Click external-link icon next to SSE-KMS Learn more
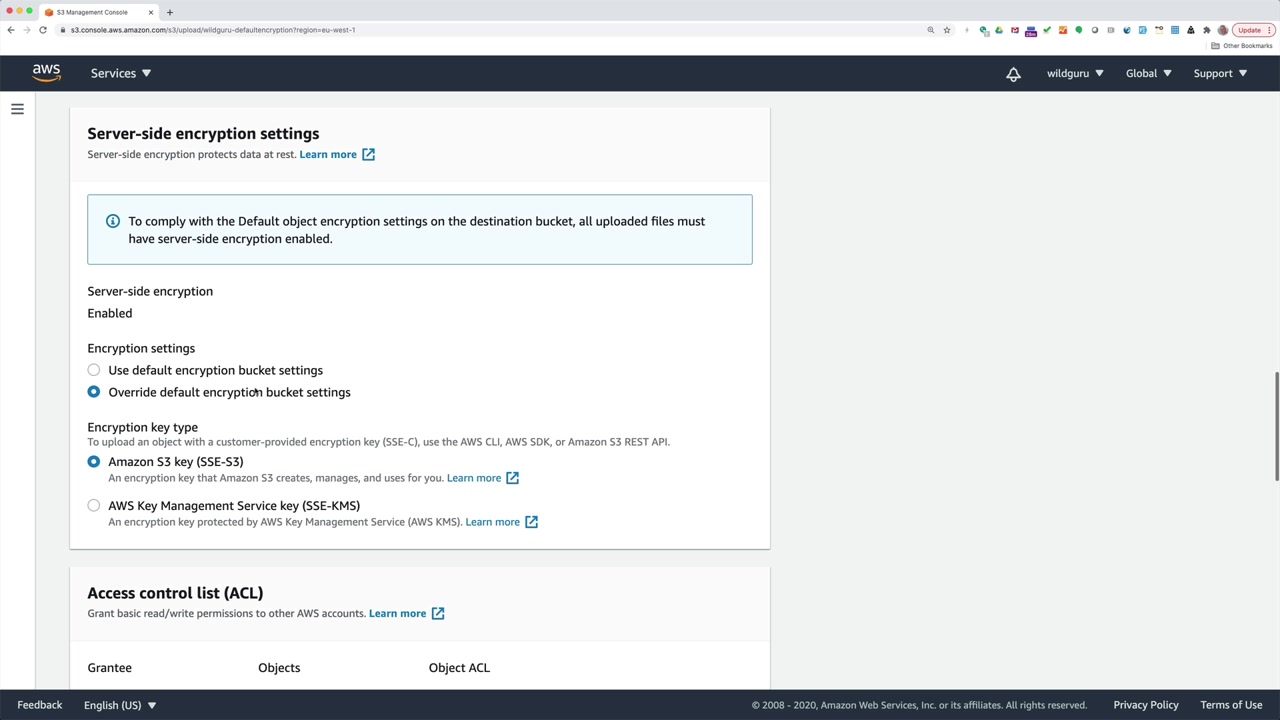The height and width of the screenshot is (720, 1280). tap(531, 522)
